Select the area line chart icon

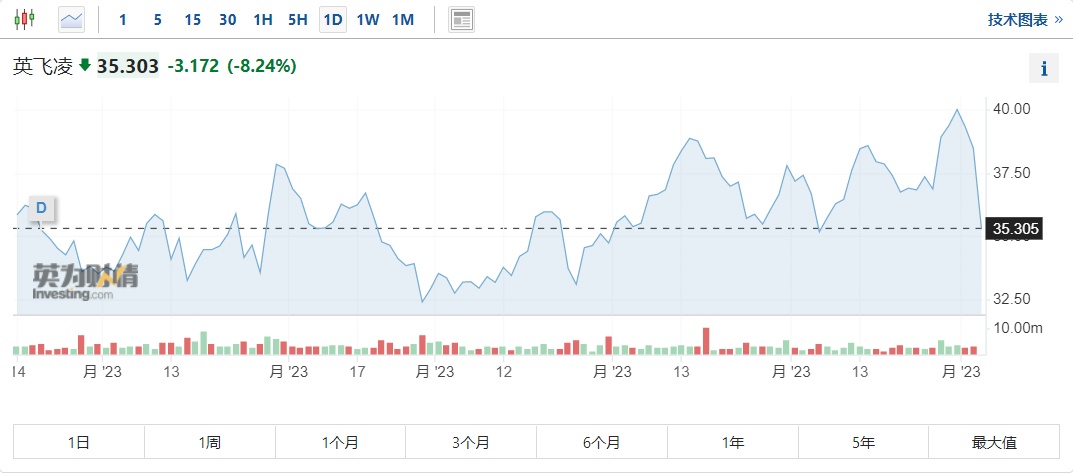(x=72, y=19)
